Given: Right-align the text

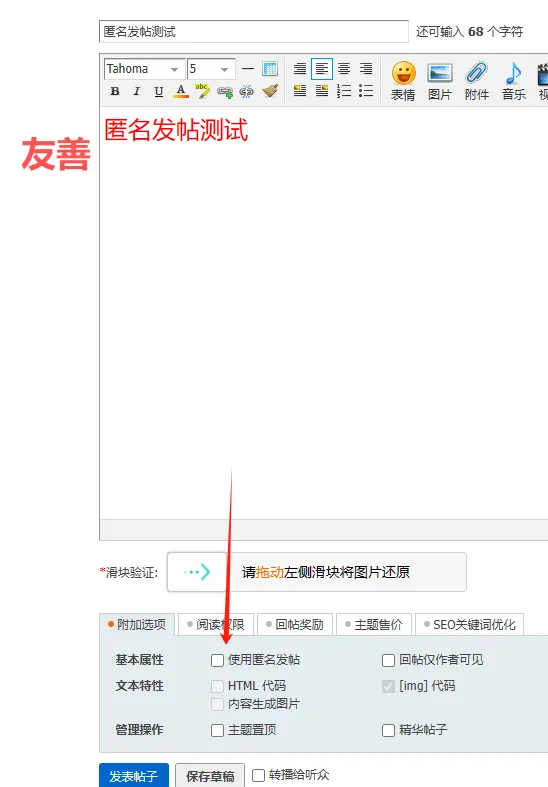Looking at the screenshot, I should click(x=366, y=69).
